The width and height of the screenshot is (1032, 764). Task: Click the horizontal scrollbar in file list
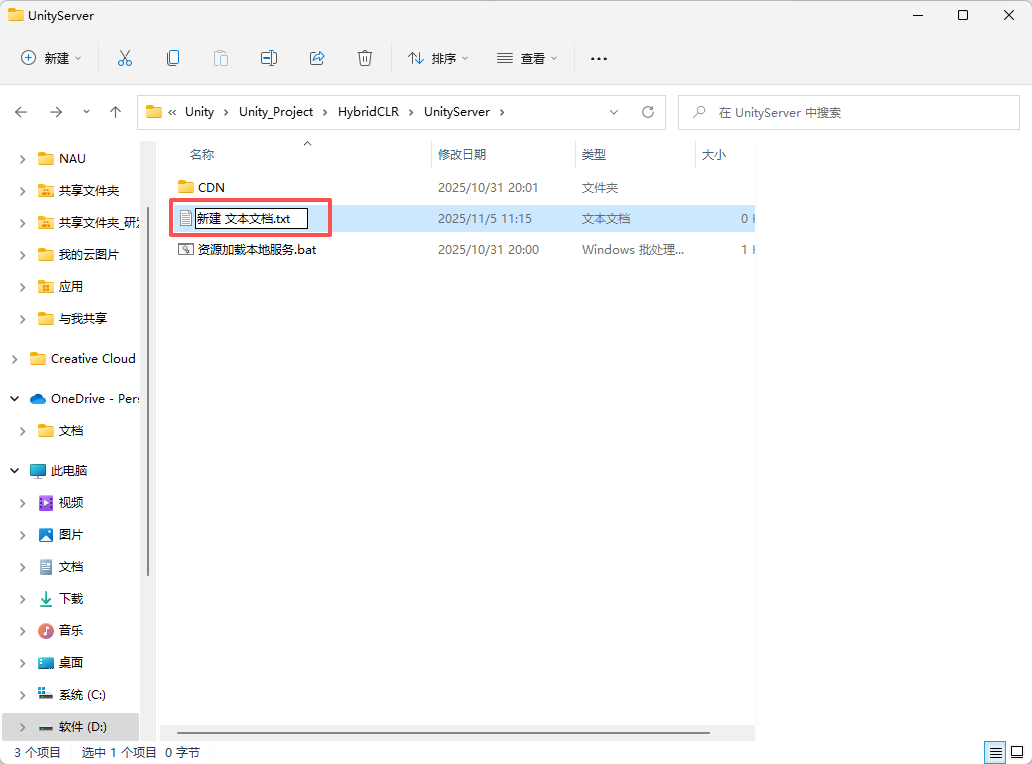click(x=443, y=732)
